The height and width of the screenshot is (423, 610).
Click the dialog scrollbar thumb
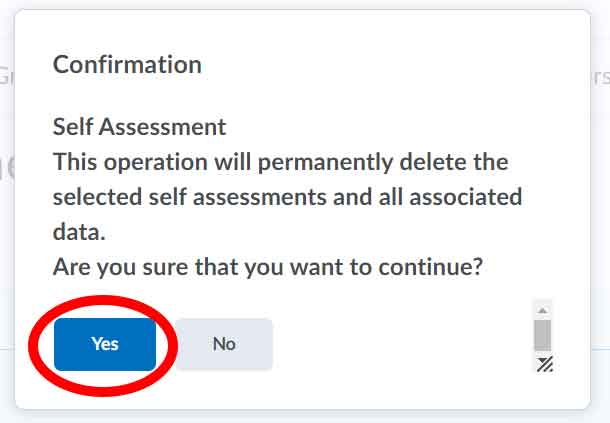tap(542, 335)
